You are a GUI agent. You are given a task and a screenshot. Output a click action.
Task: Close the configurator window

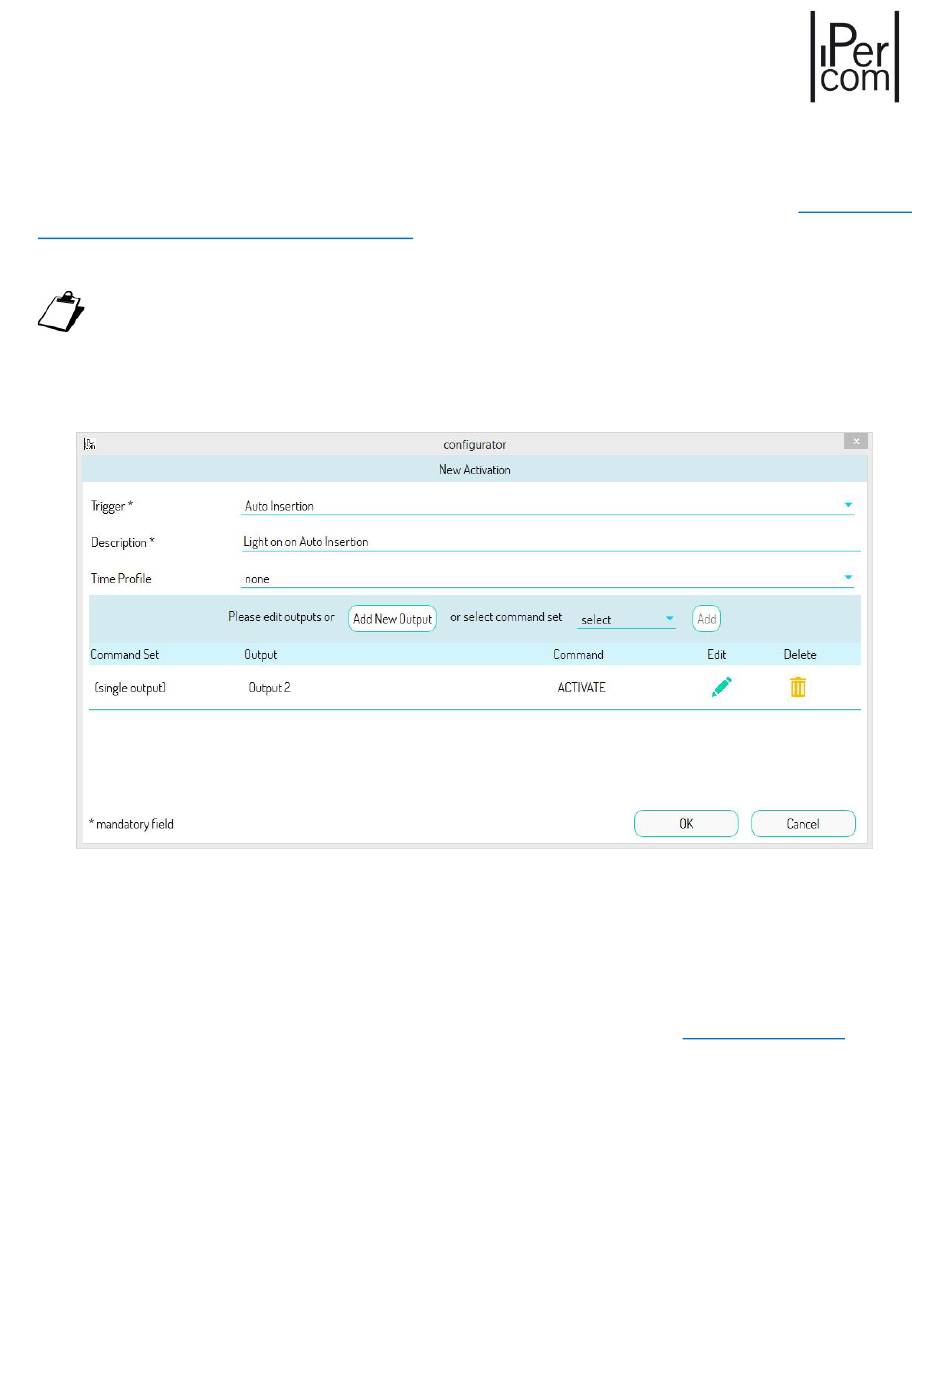[856, 441]
